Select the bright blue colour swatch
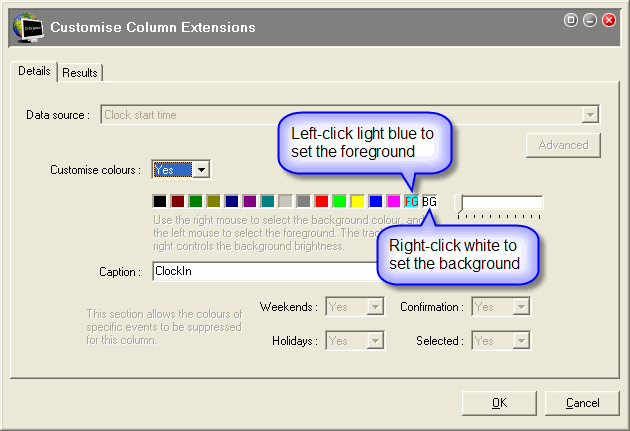630x431 pixels. click(x=376, y=201)
